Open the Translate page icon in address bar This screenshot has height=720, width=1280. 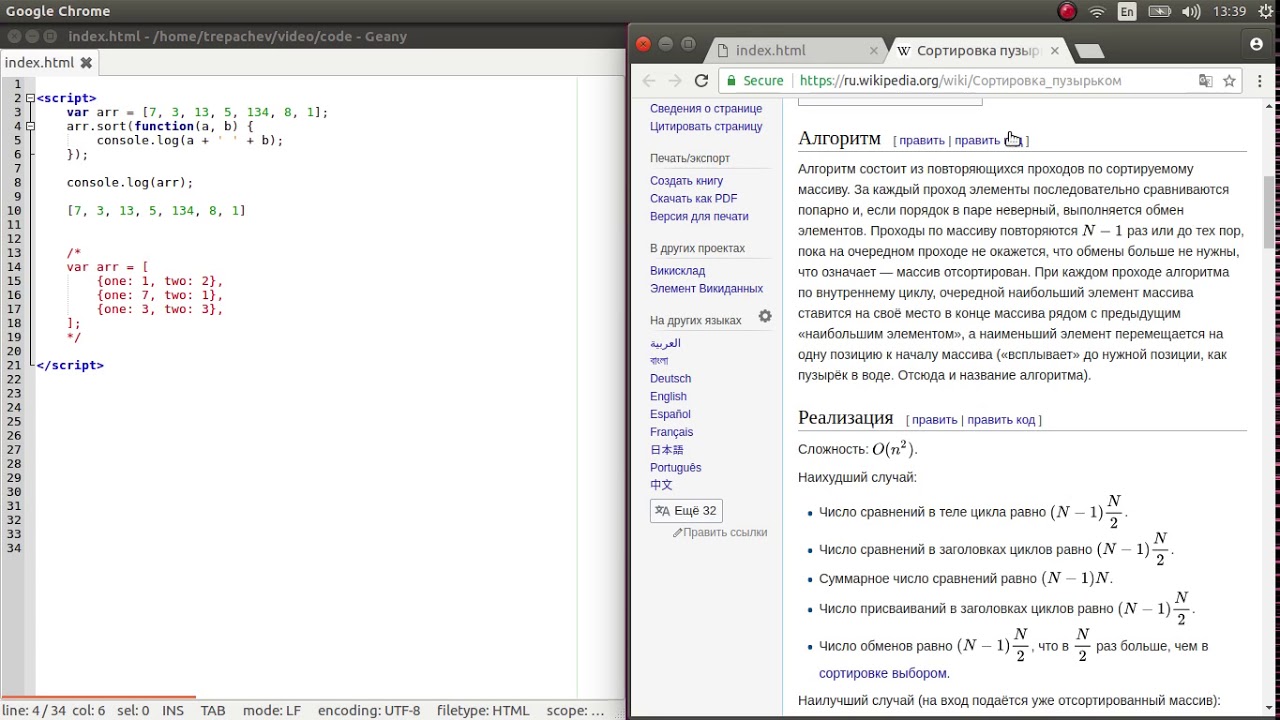pos(1206,81)
